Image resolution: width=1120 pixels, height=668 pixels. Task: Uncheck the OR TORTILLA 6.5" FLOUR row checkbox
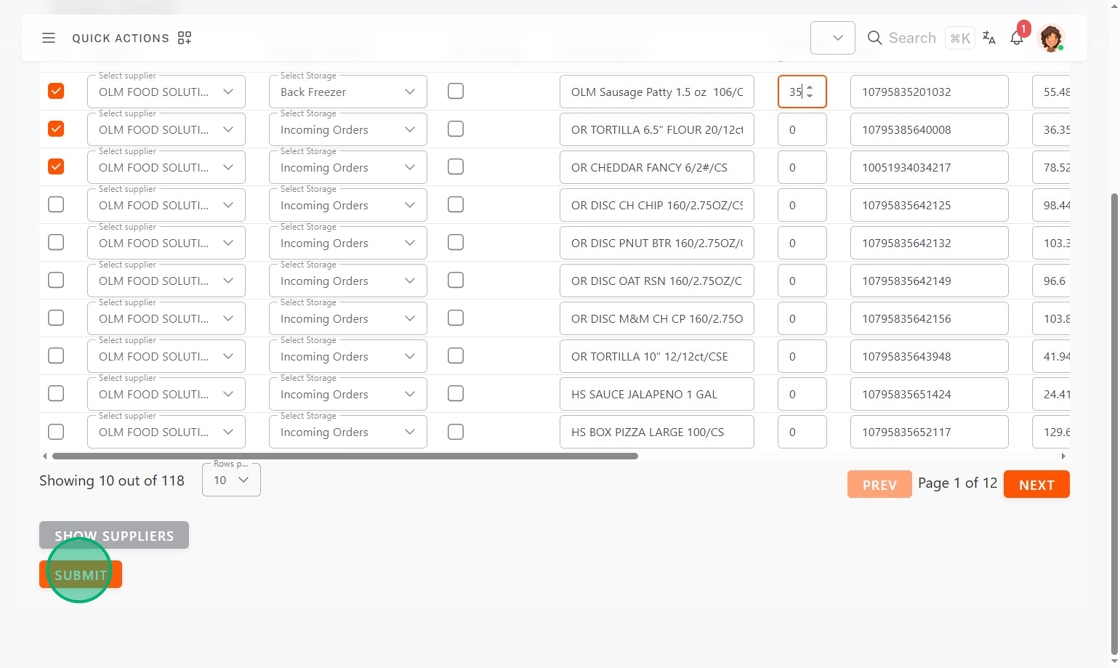(56, 129)
